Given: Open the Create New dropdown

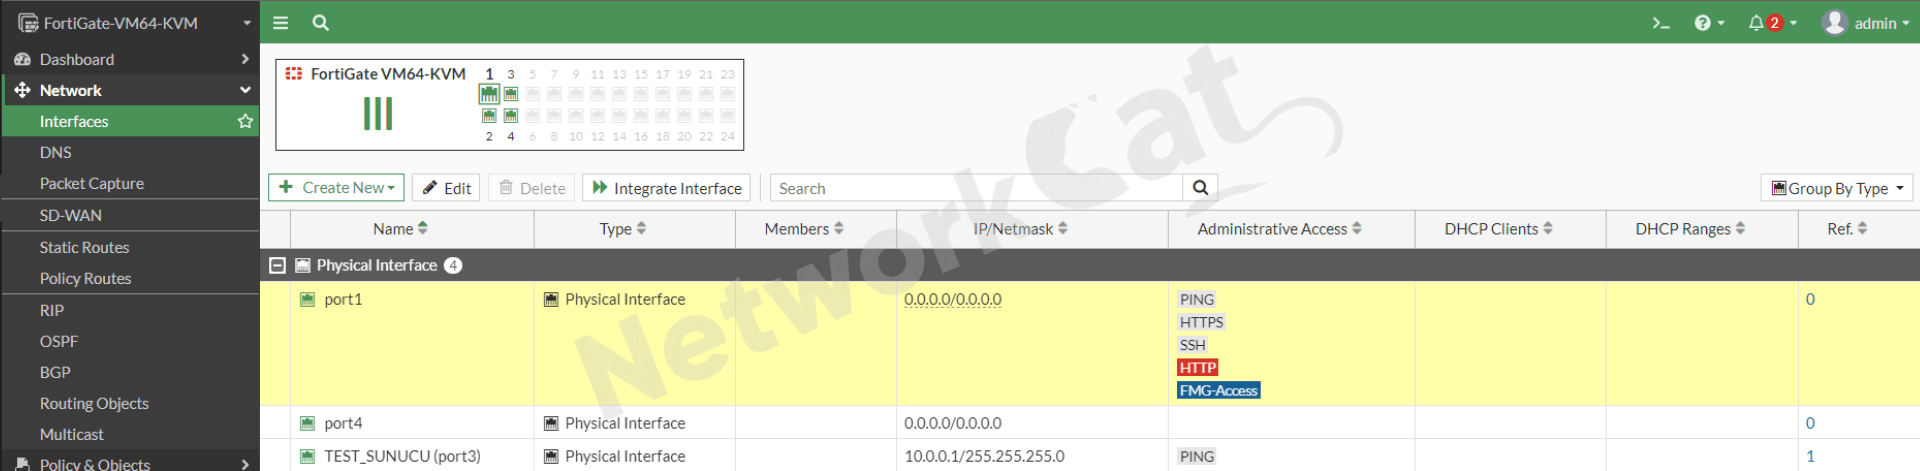Looking at the screenshot, I should [336, 188].
